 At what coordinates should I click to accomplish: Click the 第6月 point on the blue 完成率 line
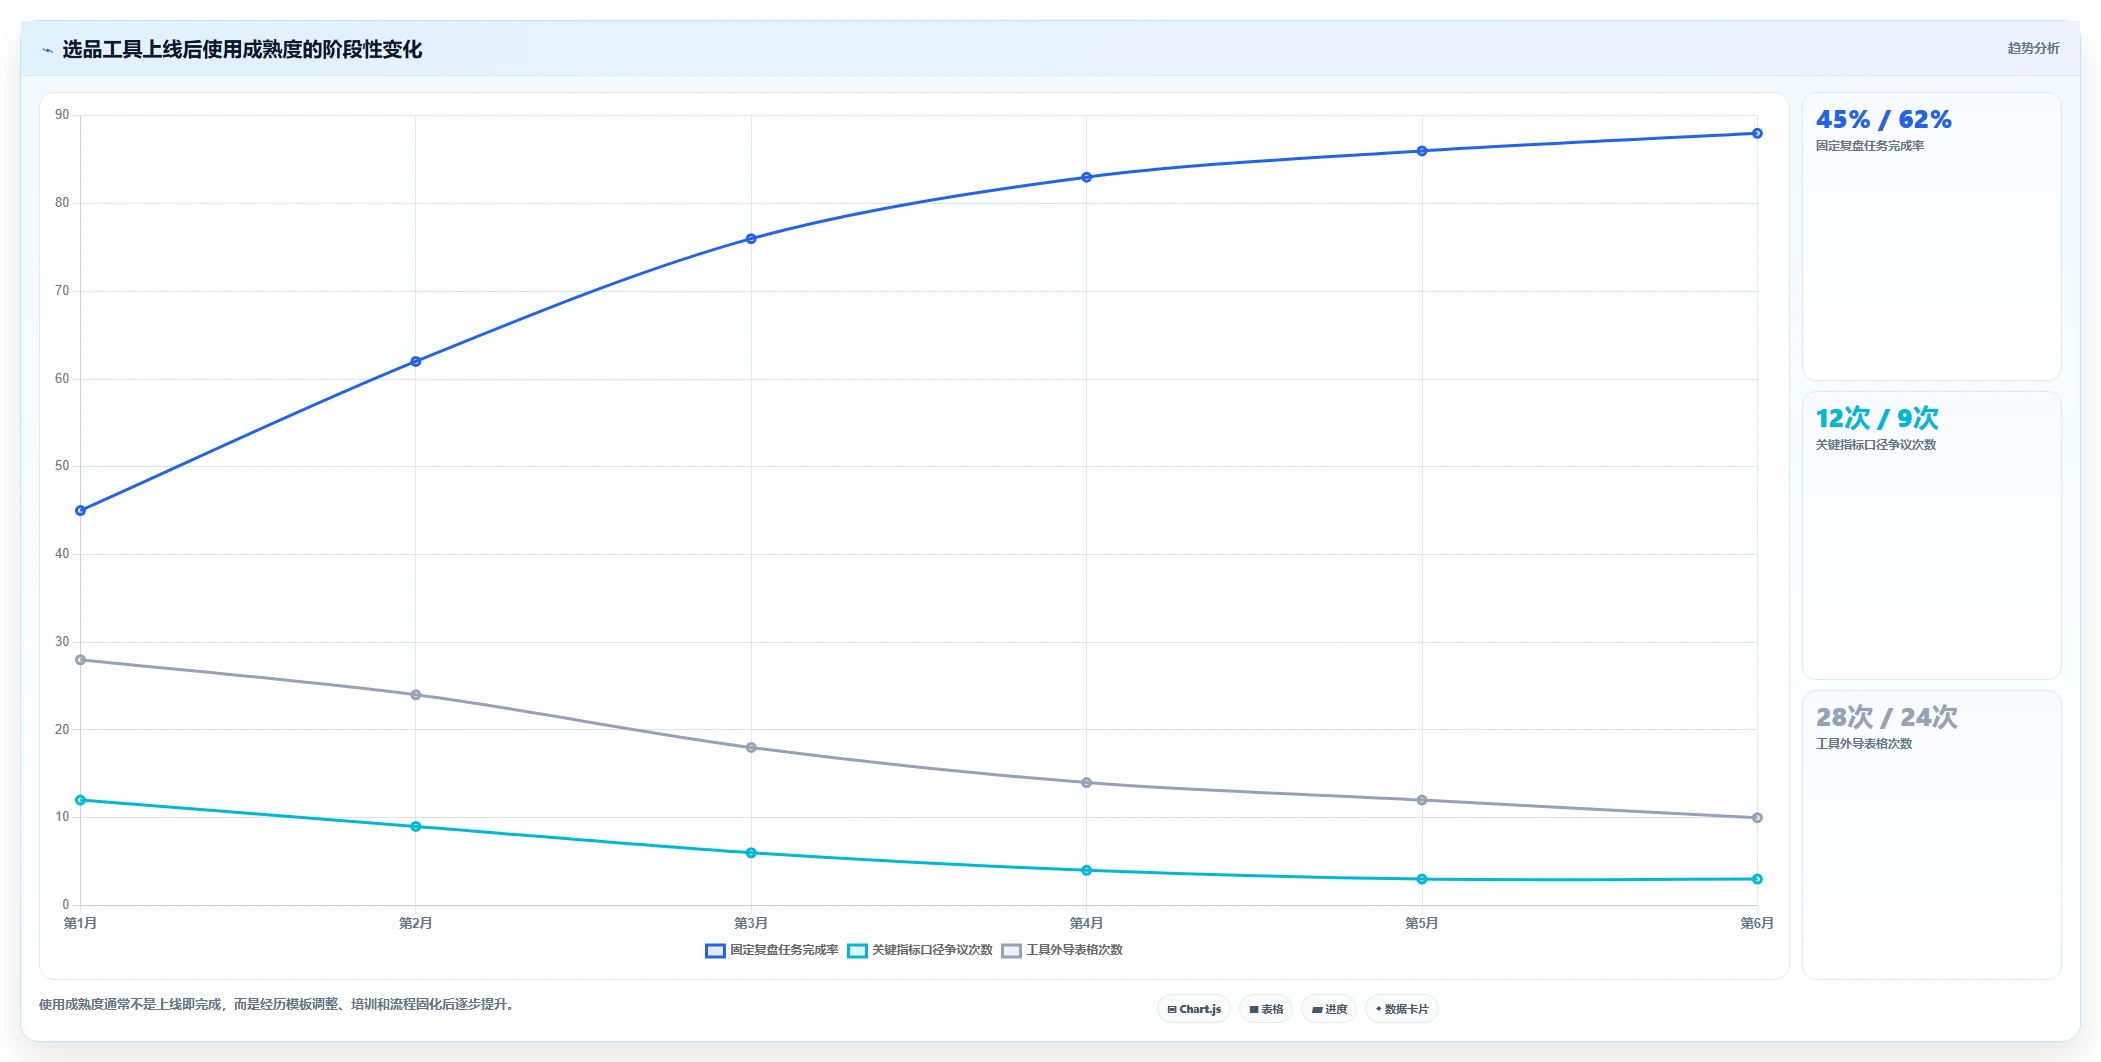(x=1757, y=133)
